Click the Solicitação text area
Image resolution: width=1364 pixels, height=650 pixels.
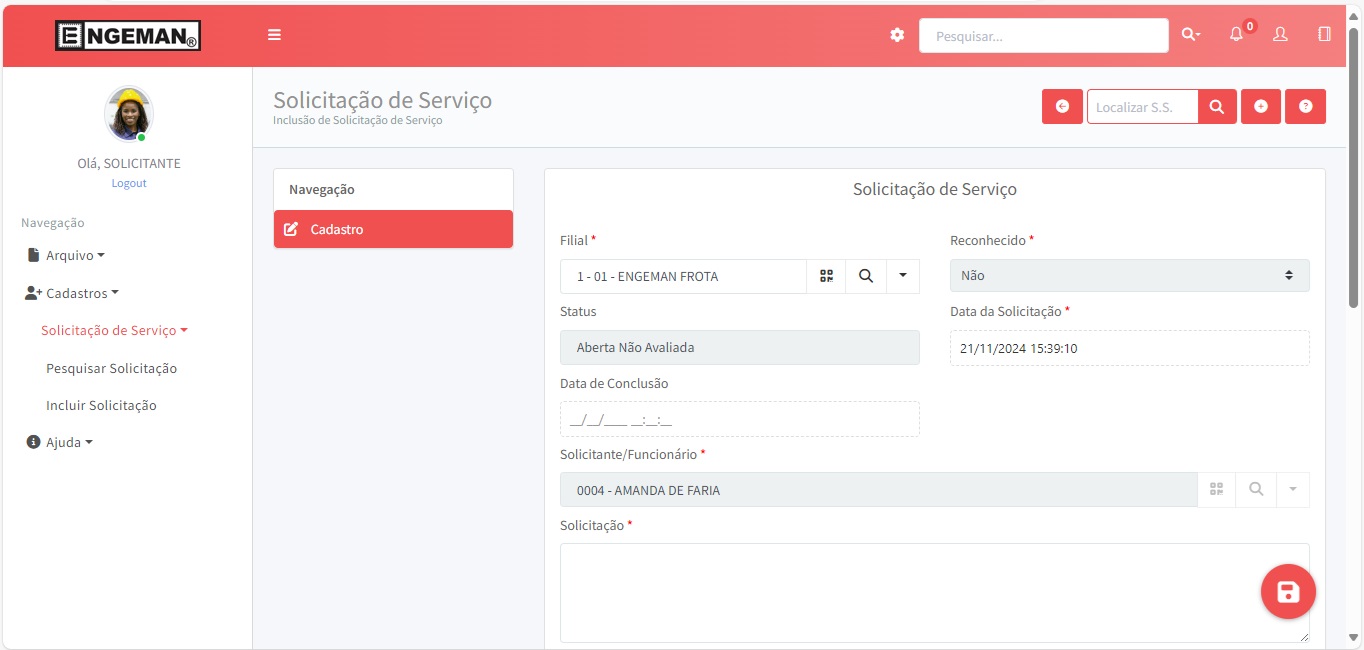pyautogui.click(x=934, y=592)
